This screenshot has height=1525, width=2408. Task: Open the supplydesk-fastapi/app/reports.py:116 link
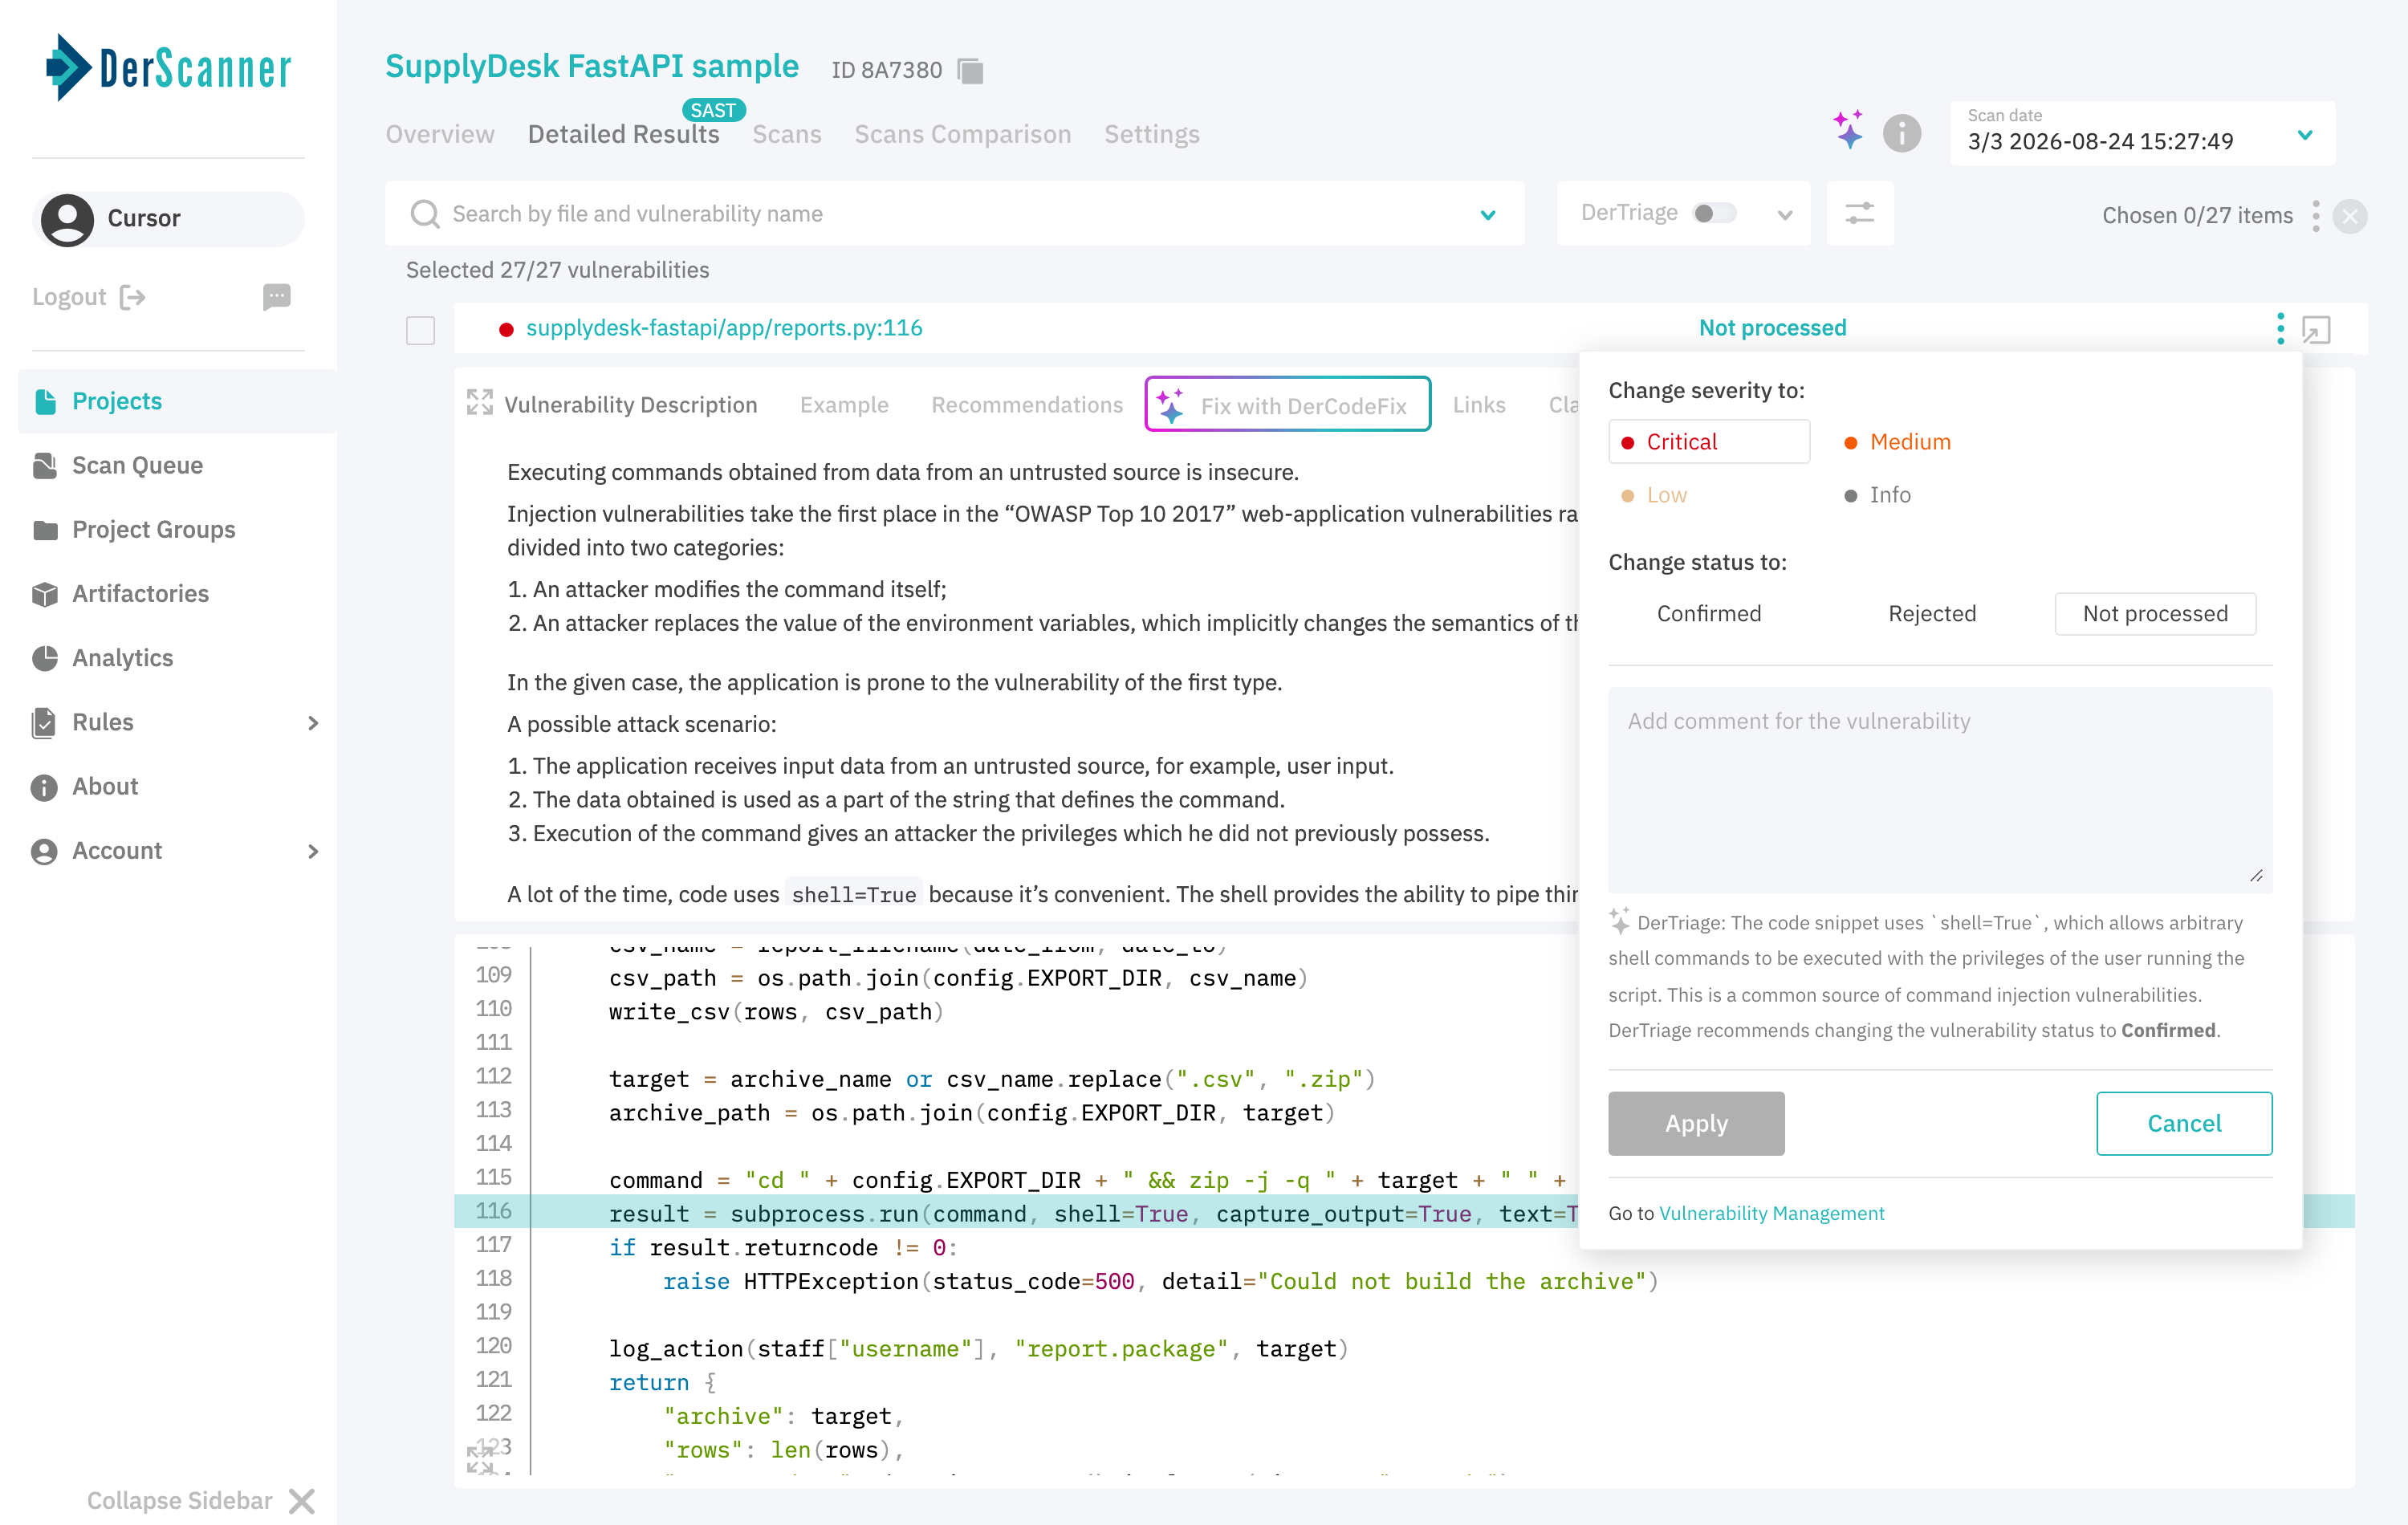[724, 328]
